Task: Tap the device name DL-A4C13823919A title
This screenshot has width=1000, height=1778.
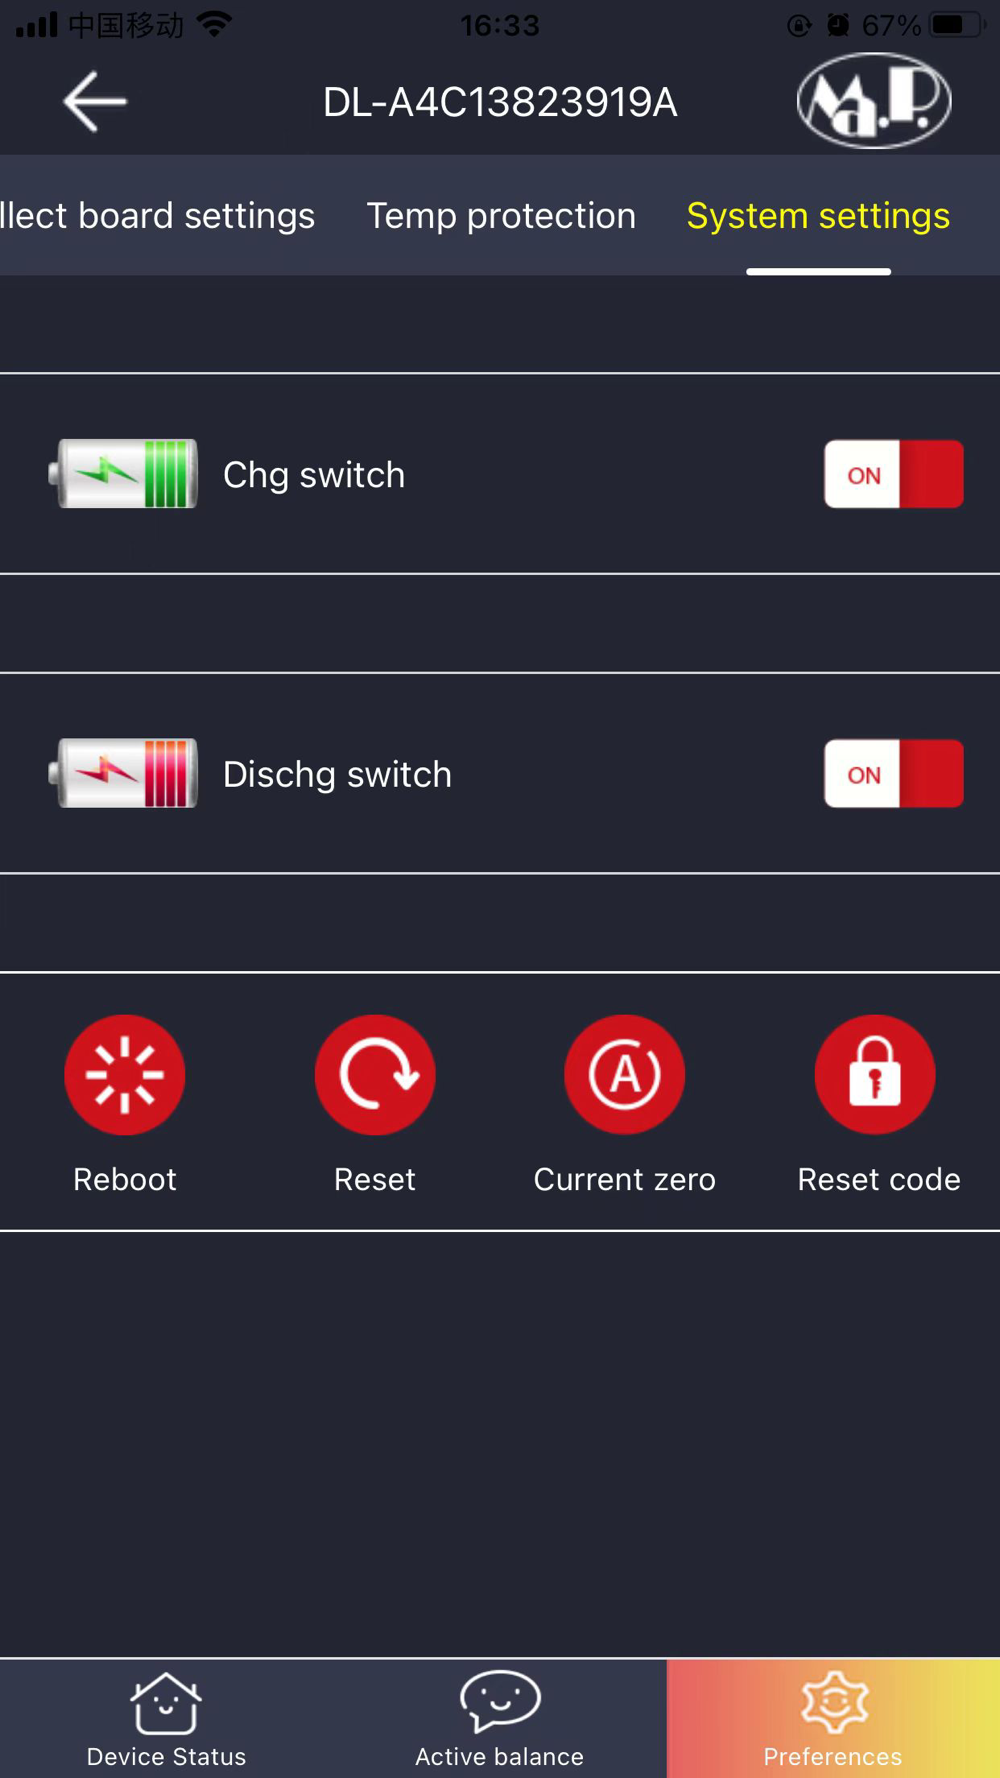Action: 500,102
